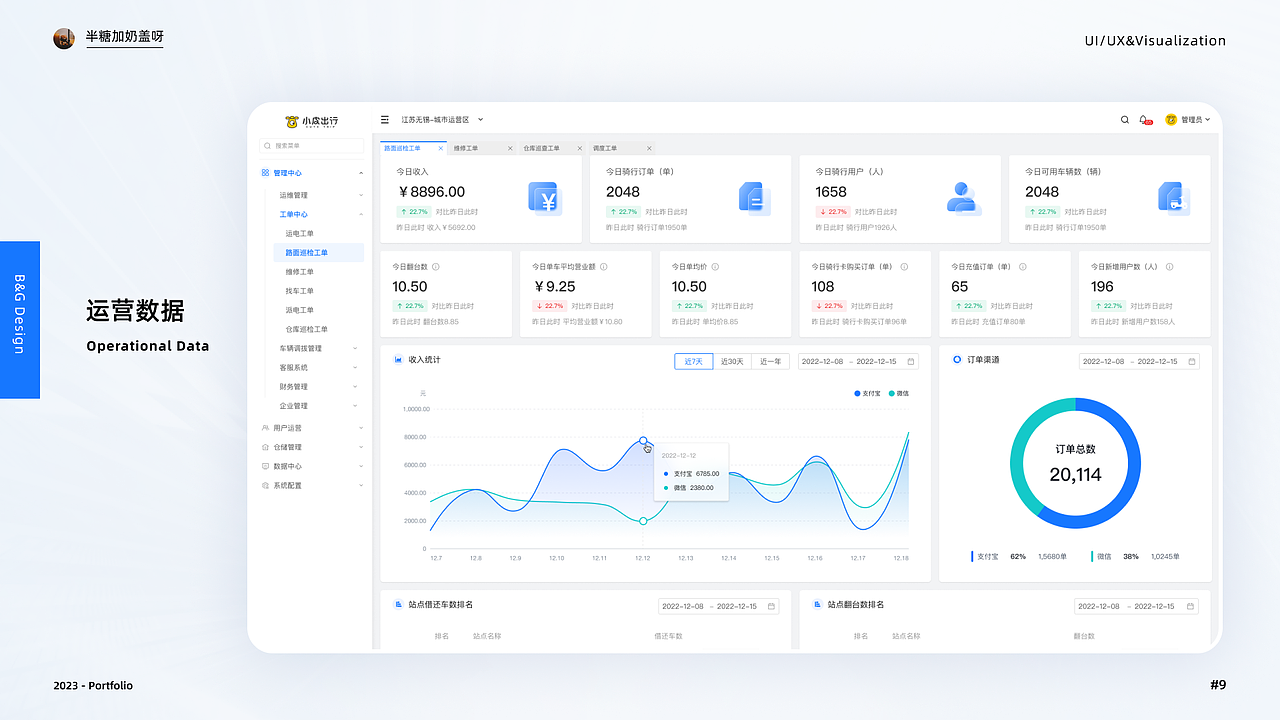Collapse the 工单中心 submenu
Screen dimensions: 1280x720
(361, 214)
